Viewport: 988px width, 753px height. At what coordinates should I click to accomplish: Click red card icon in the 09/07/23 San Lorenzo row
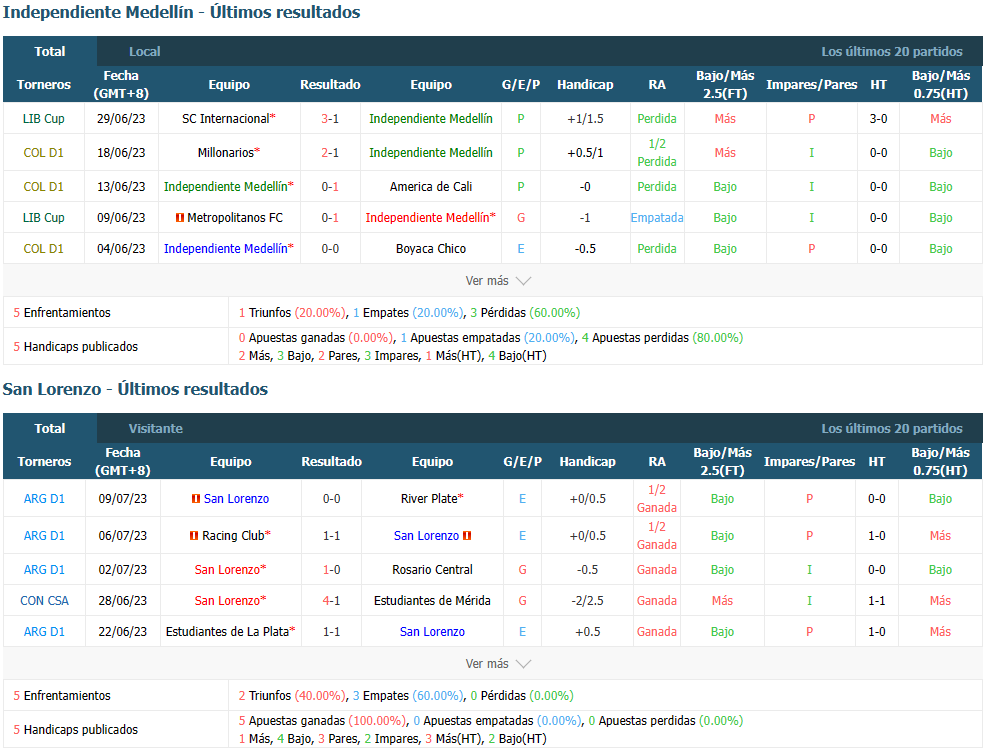196,499
